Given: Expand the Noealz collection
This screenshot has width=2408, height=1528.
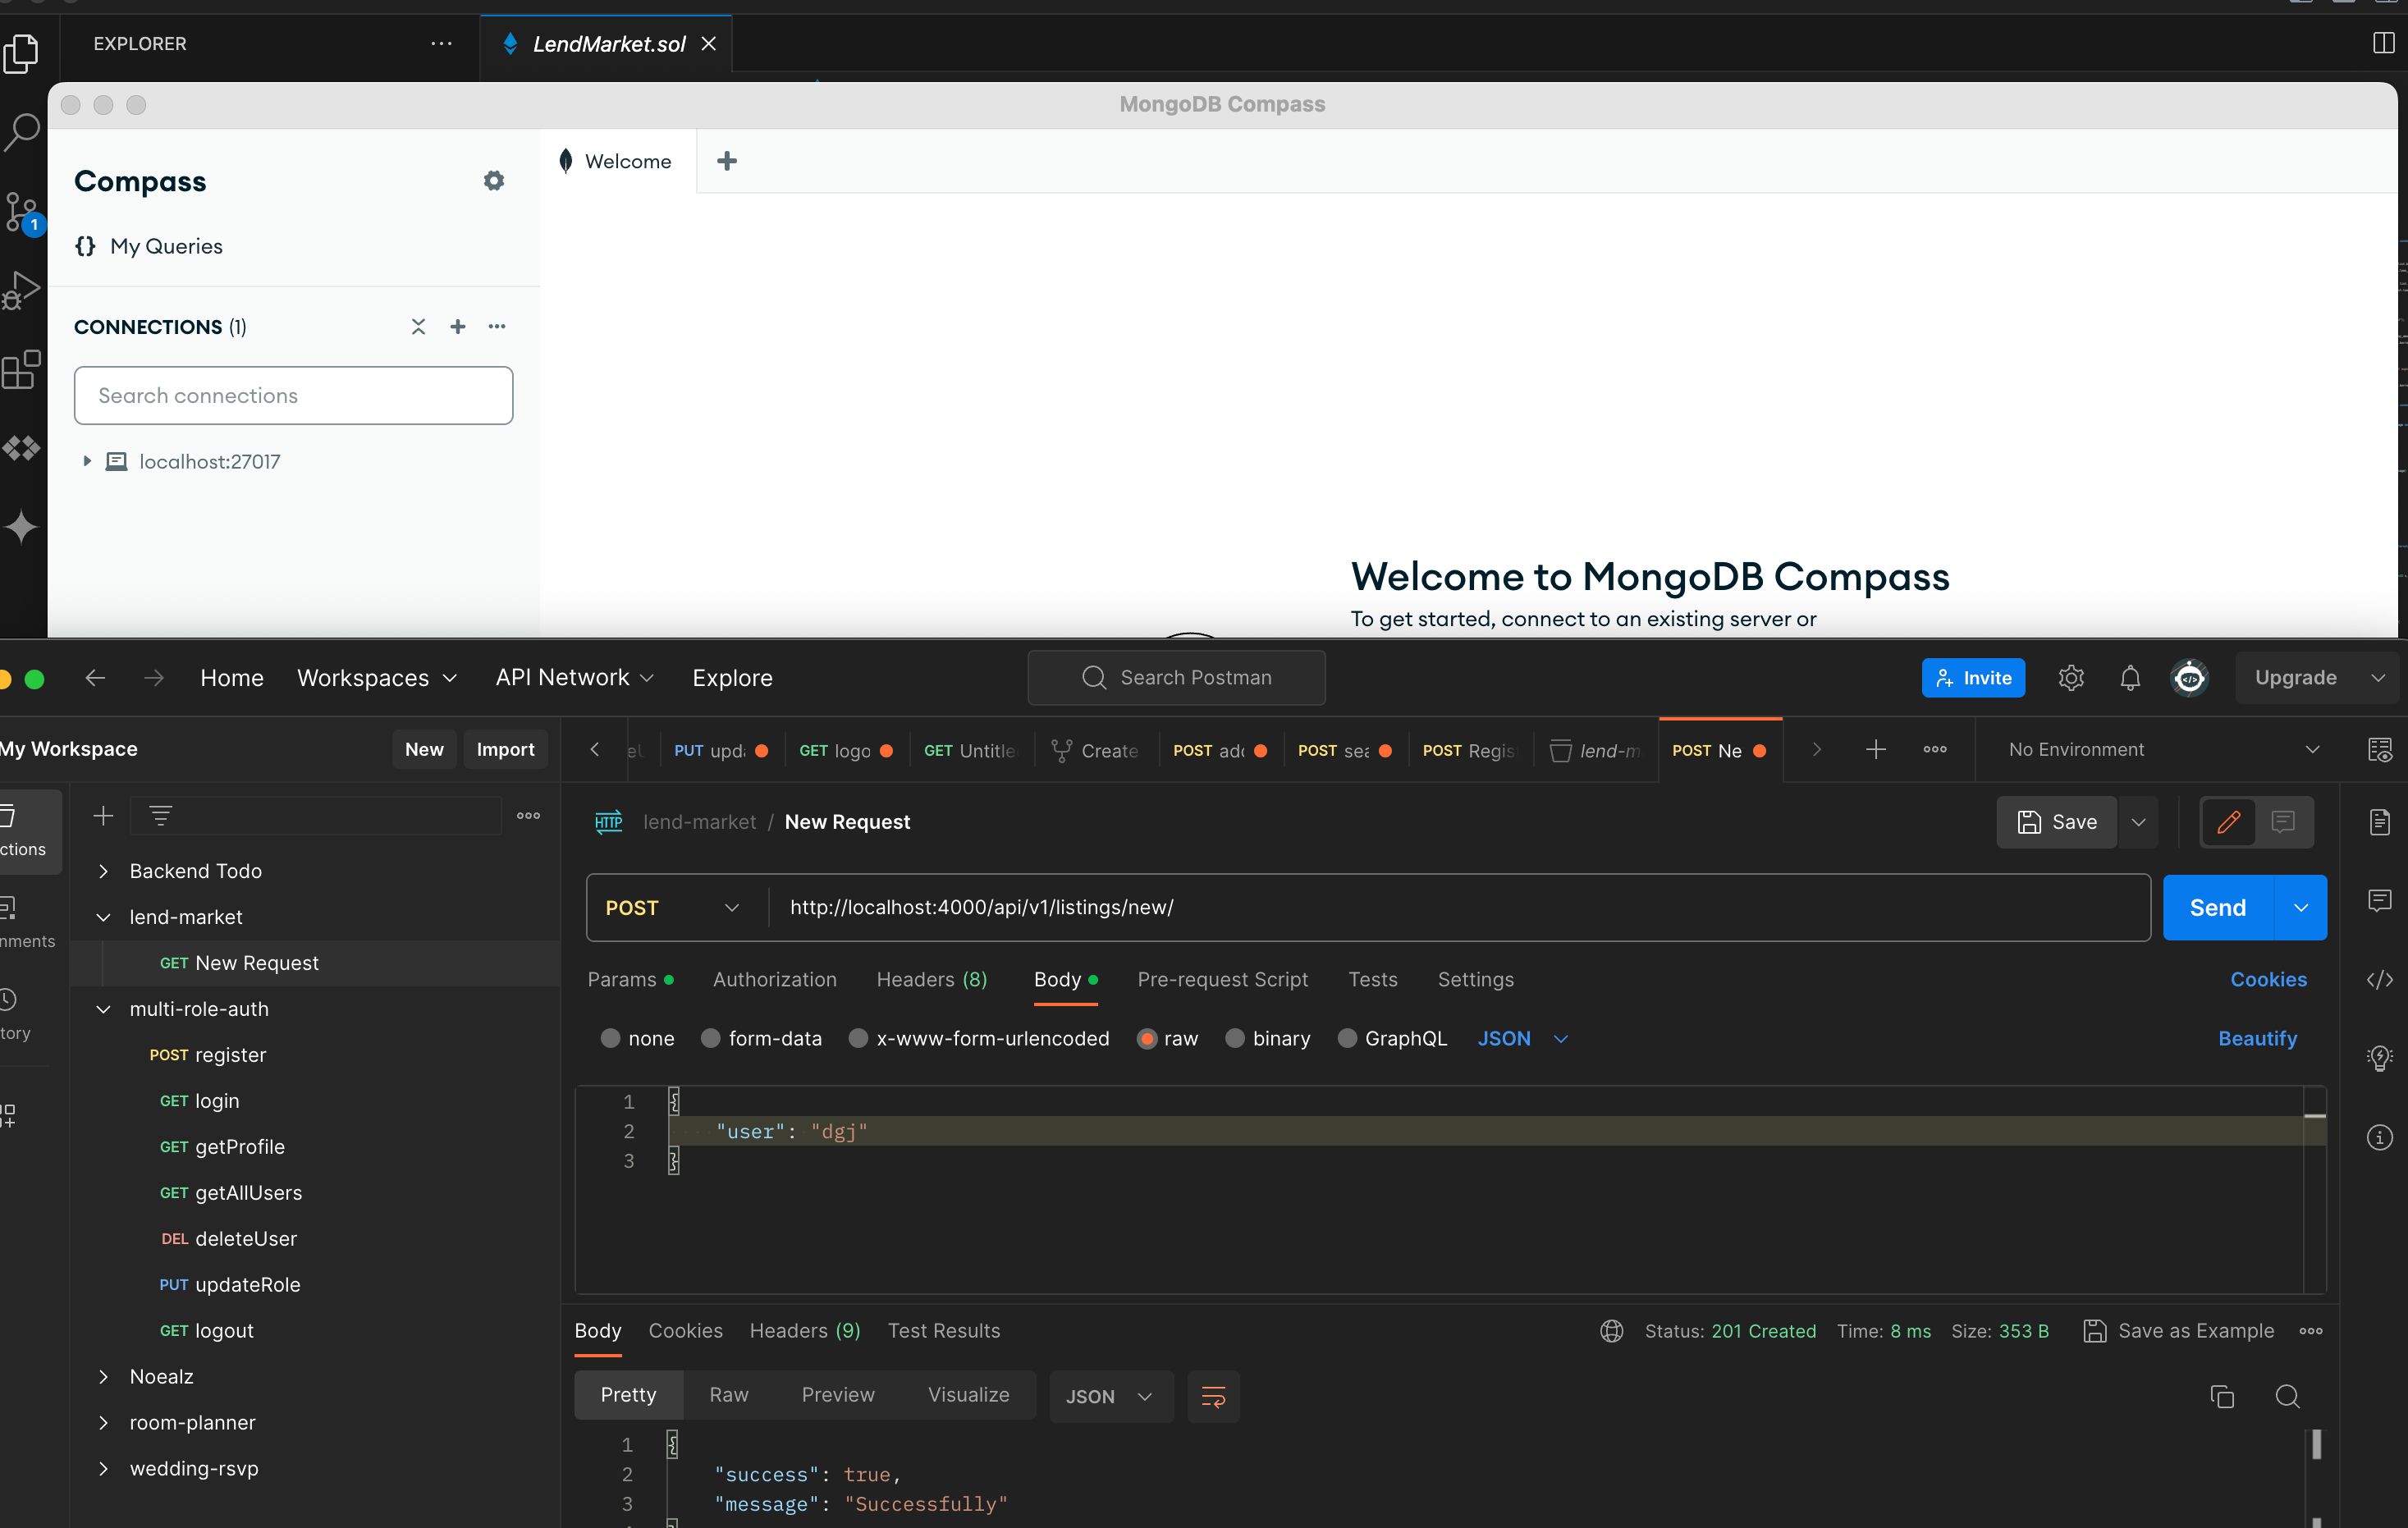Looking at the screenshot, I should [103, 1376].
